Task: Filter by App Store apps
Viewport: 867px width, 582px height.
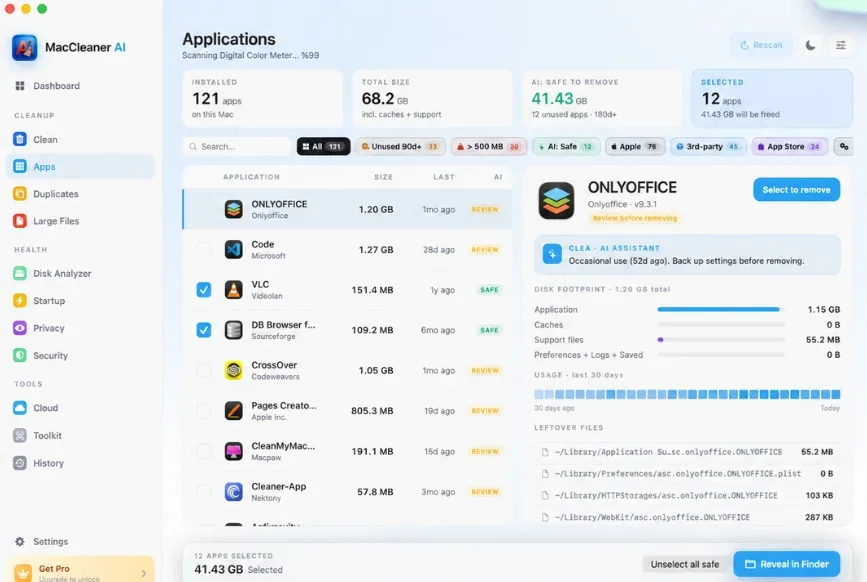Action: click(790, 146)
